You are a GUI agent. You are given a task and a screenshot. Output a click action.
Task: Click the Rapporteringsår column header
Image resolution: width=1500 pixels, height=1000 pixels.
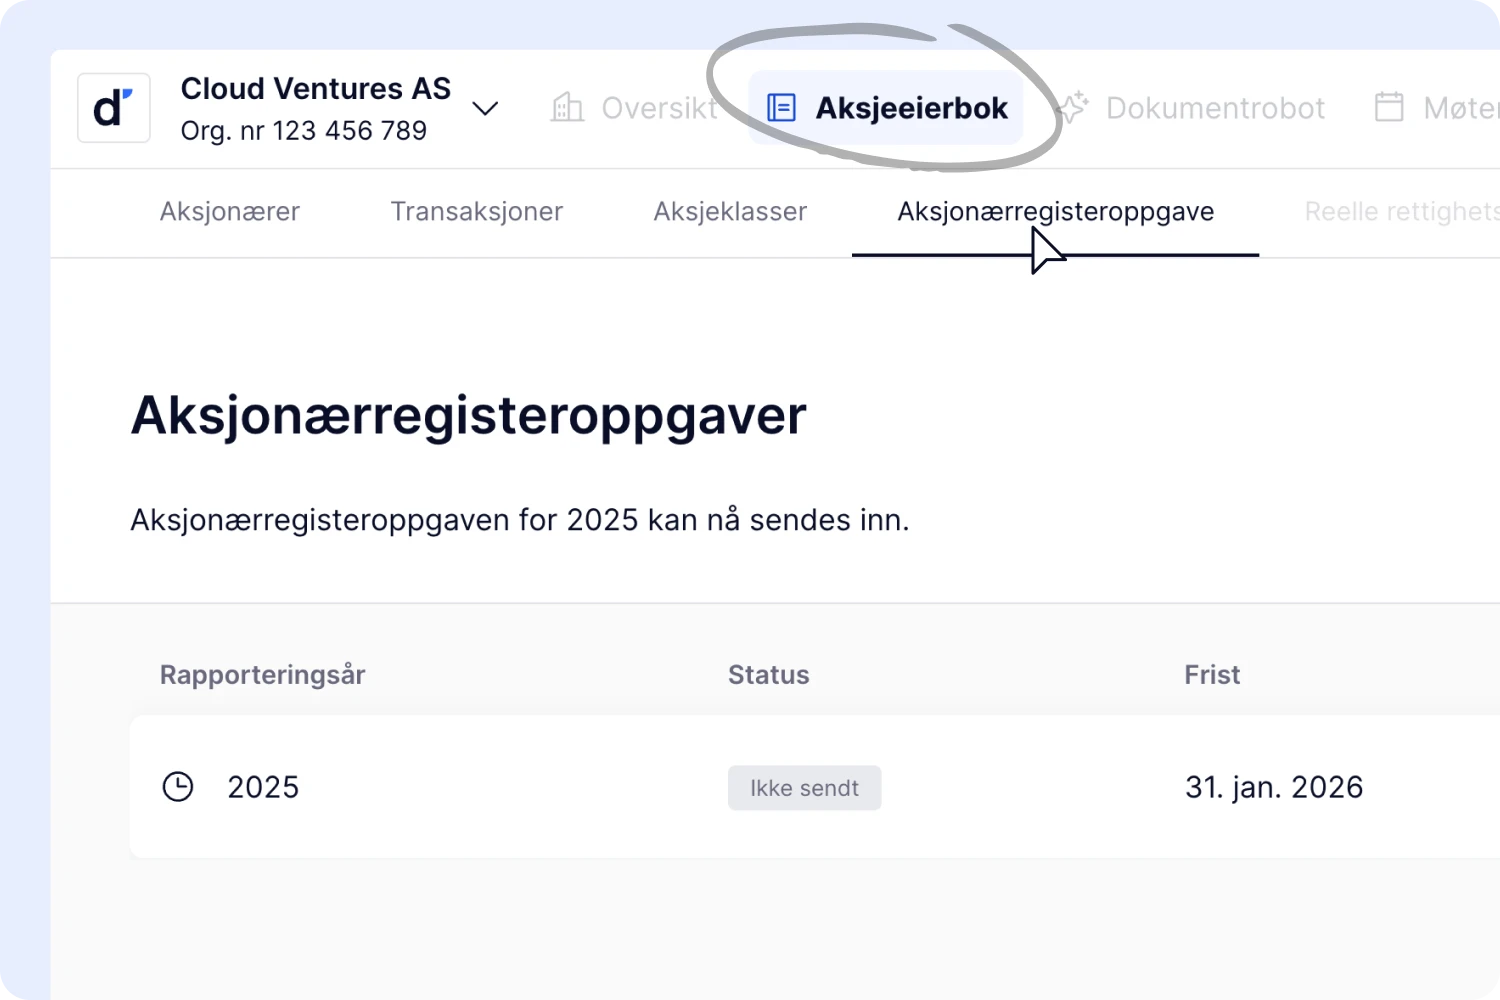263,675
